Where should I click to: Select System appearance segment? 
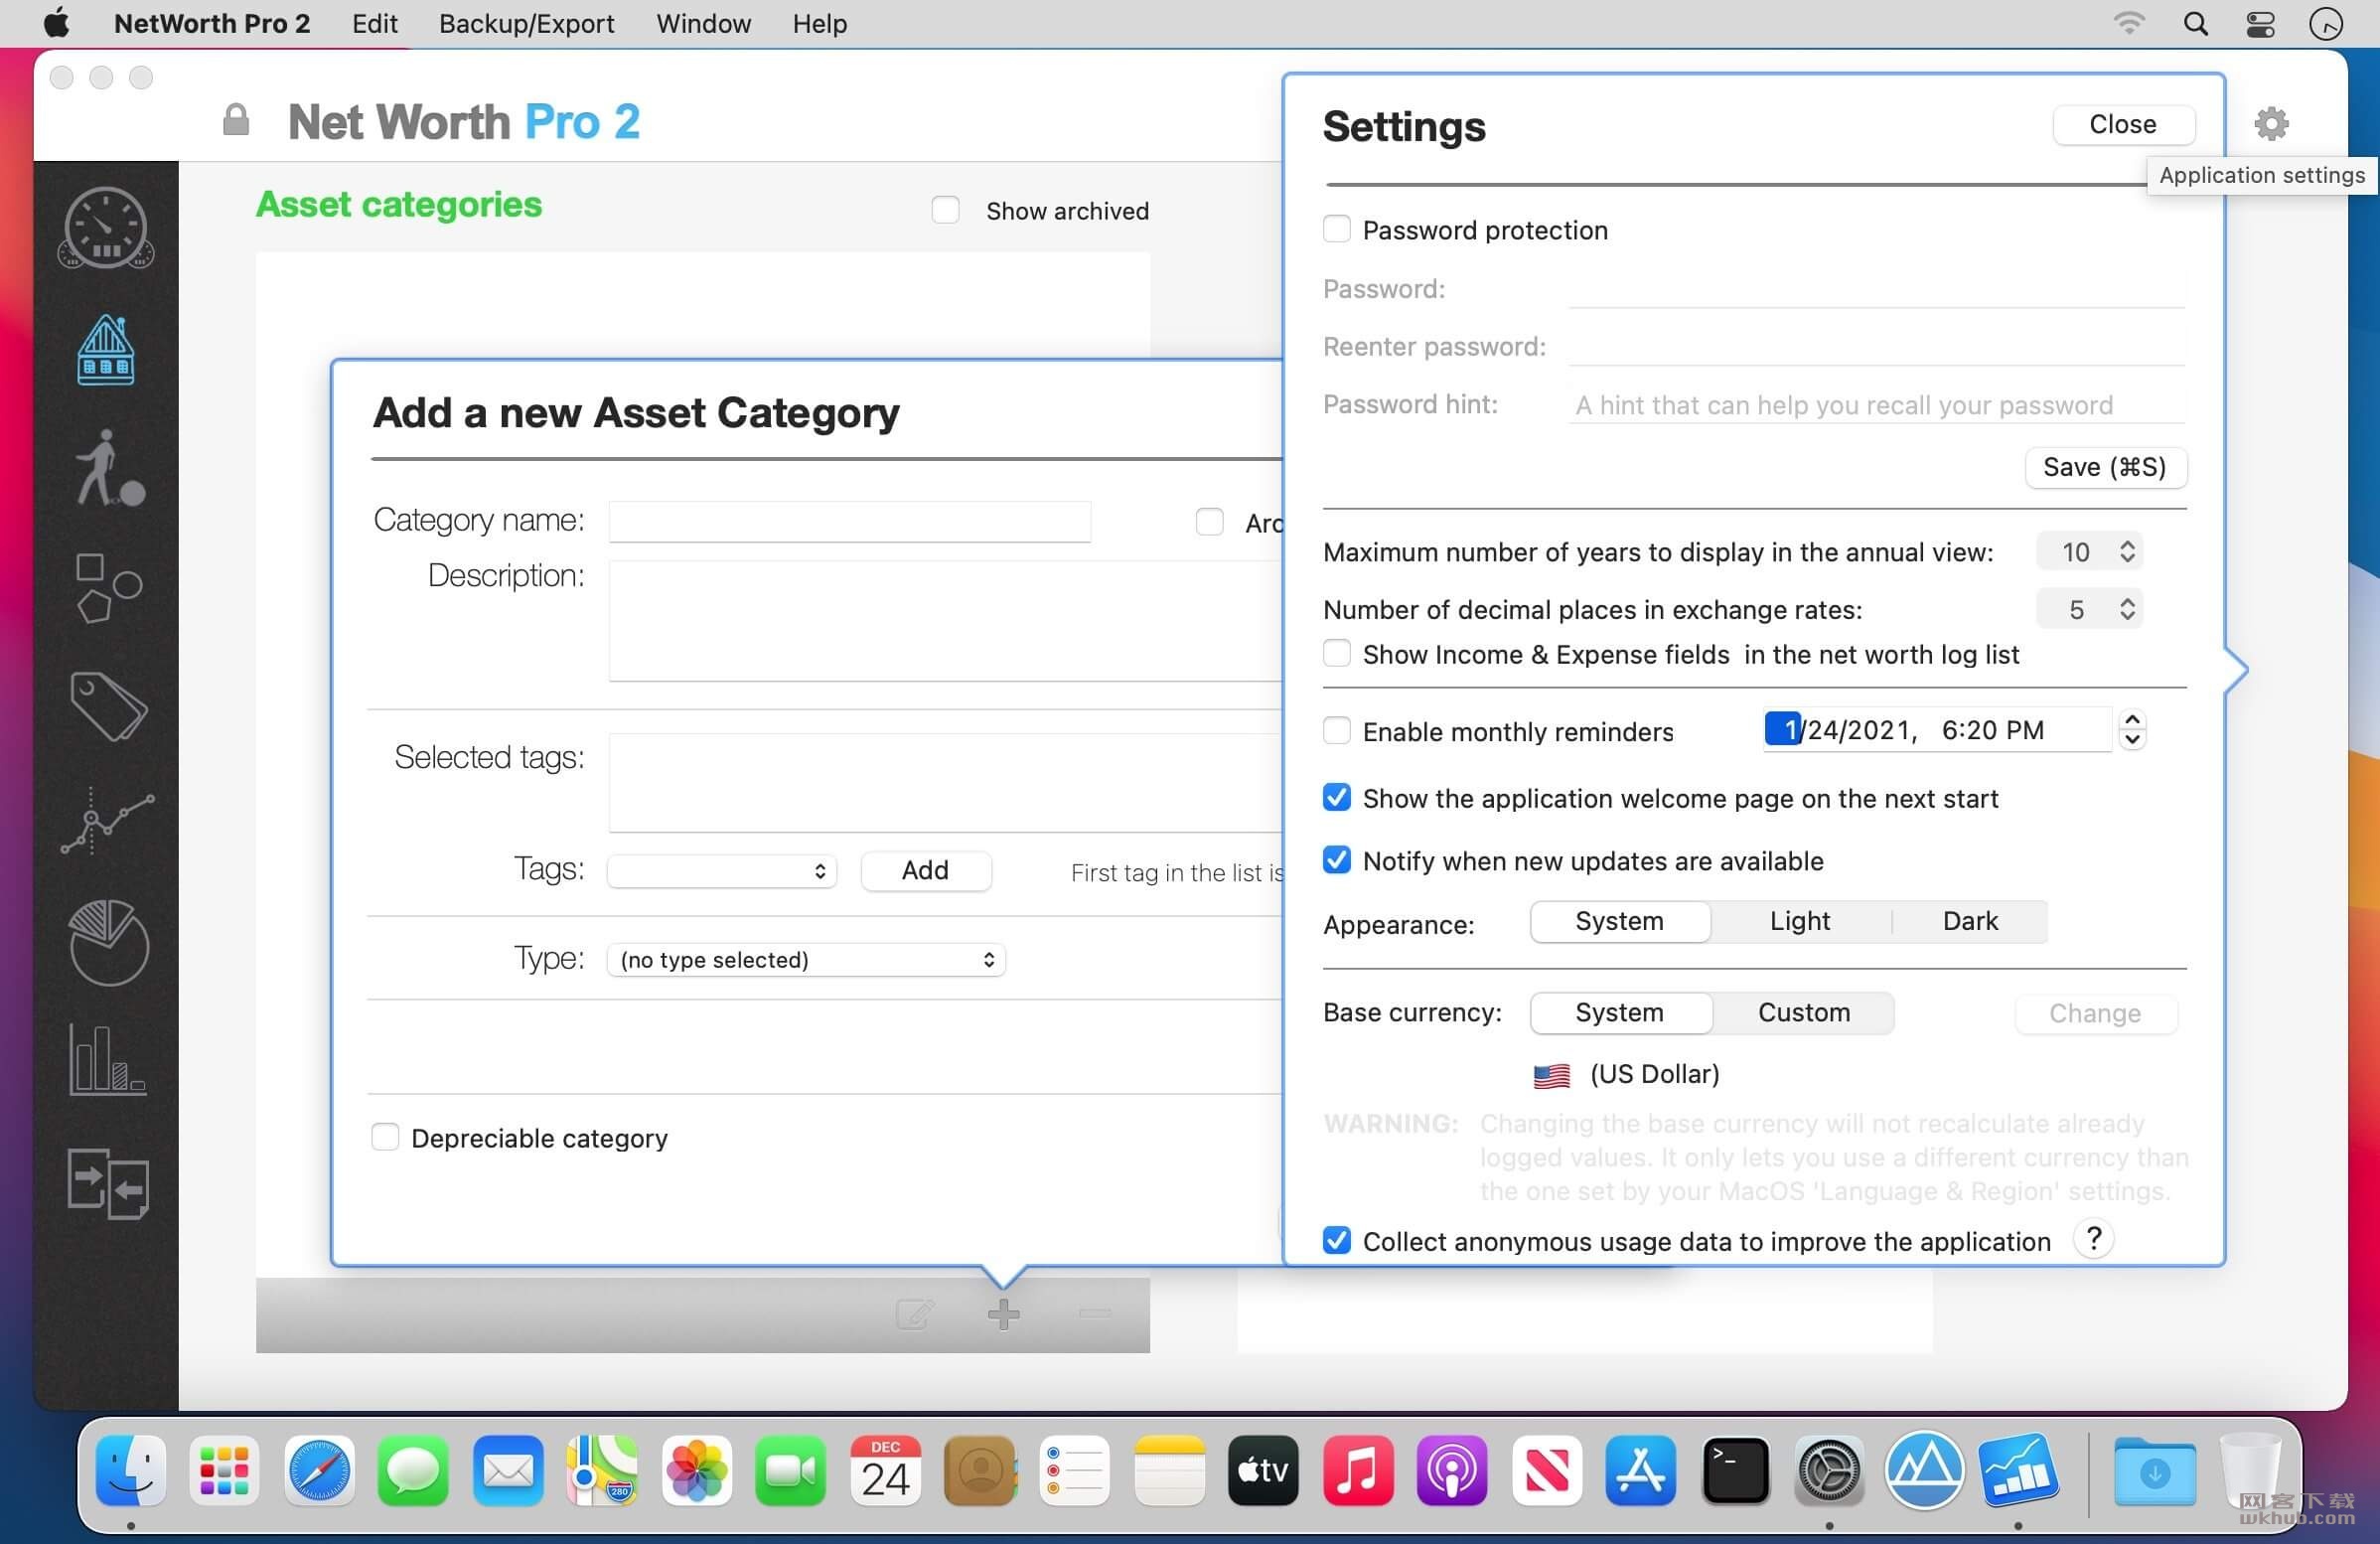(1620, 921)
